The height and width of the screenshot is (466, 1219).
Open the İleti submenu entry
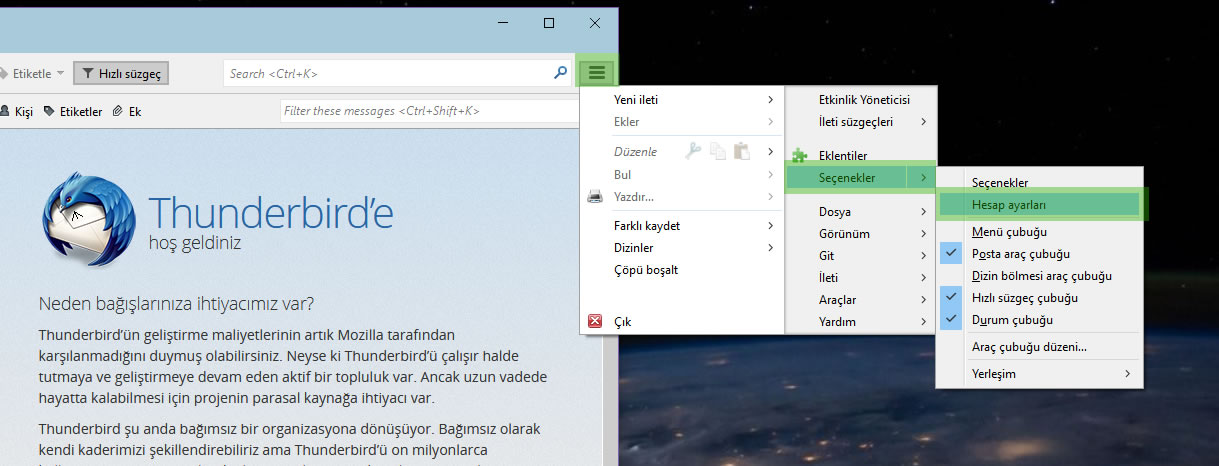tap(861, 278)
